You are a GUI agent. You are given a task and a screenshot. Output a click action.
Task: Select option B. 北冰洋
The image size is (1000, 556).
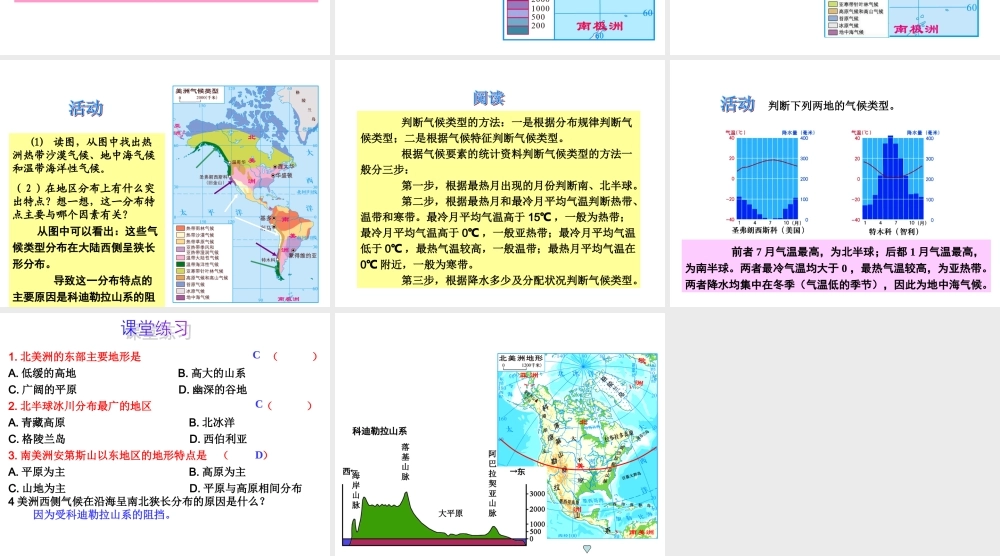pyautogui.click(x=212, y=423)
